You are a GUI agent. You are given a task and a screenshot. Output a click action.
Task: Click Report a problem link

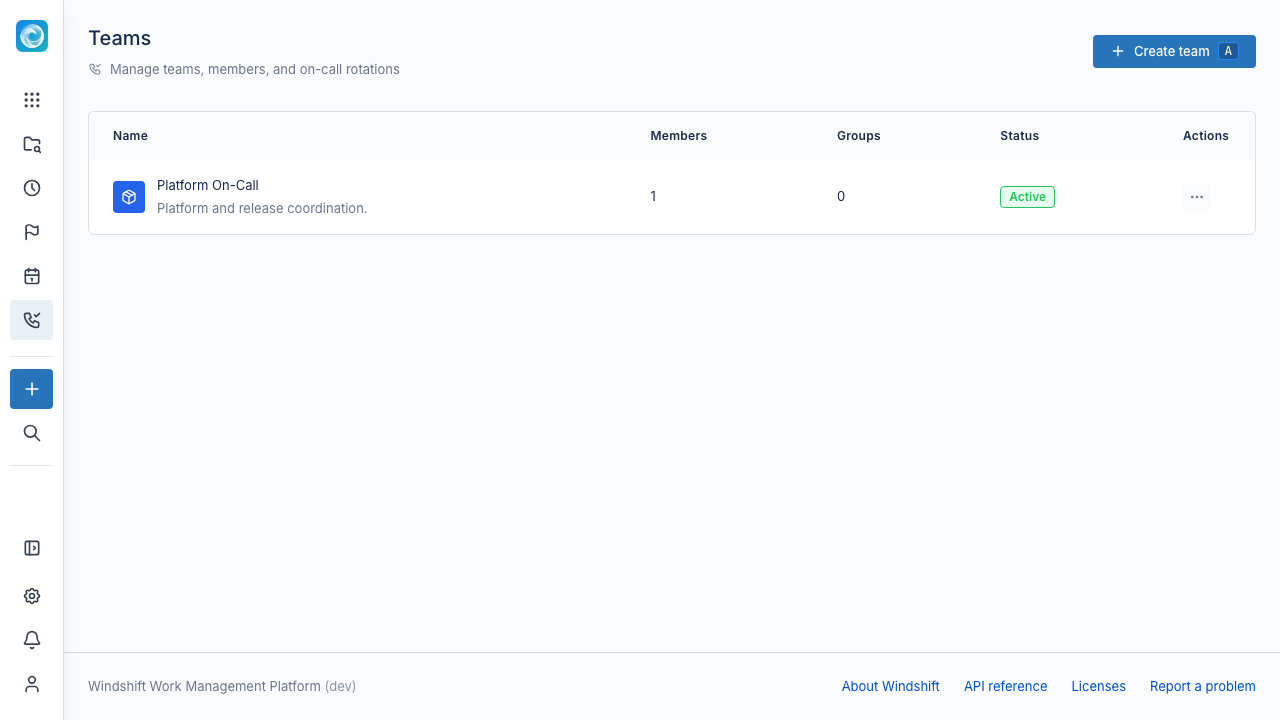click(x=1203, y=686)
